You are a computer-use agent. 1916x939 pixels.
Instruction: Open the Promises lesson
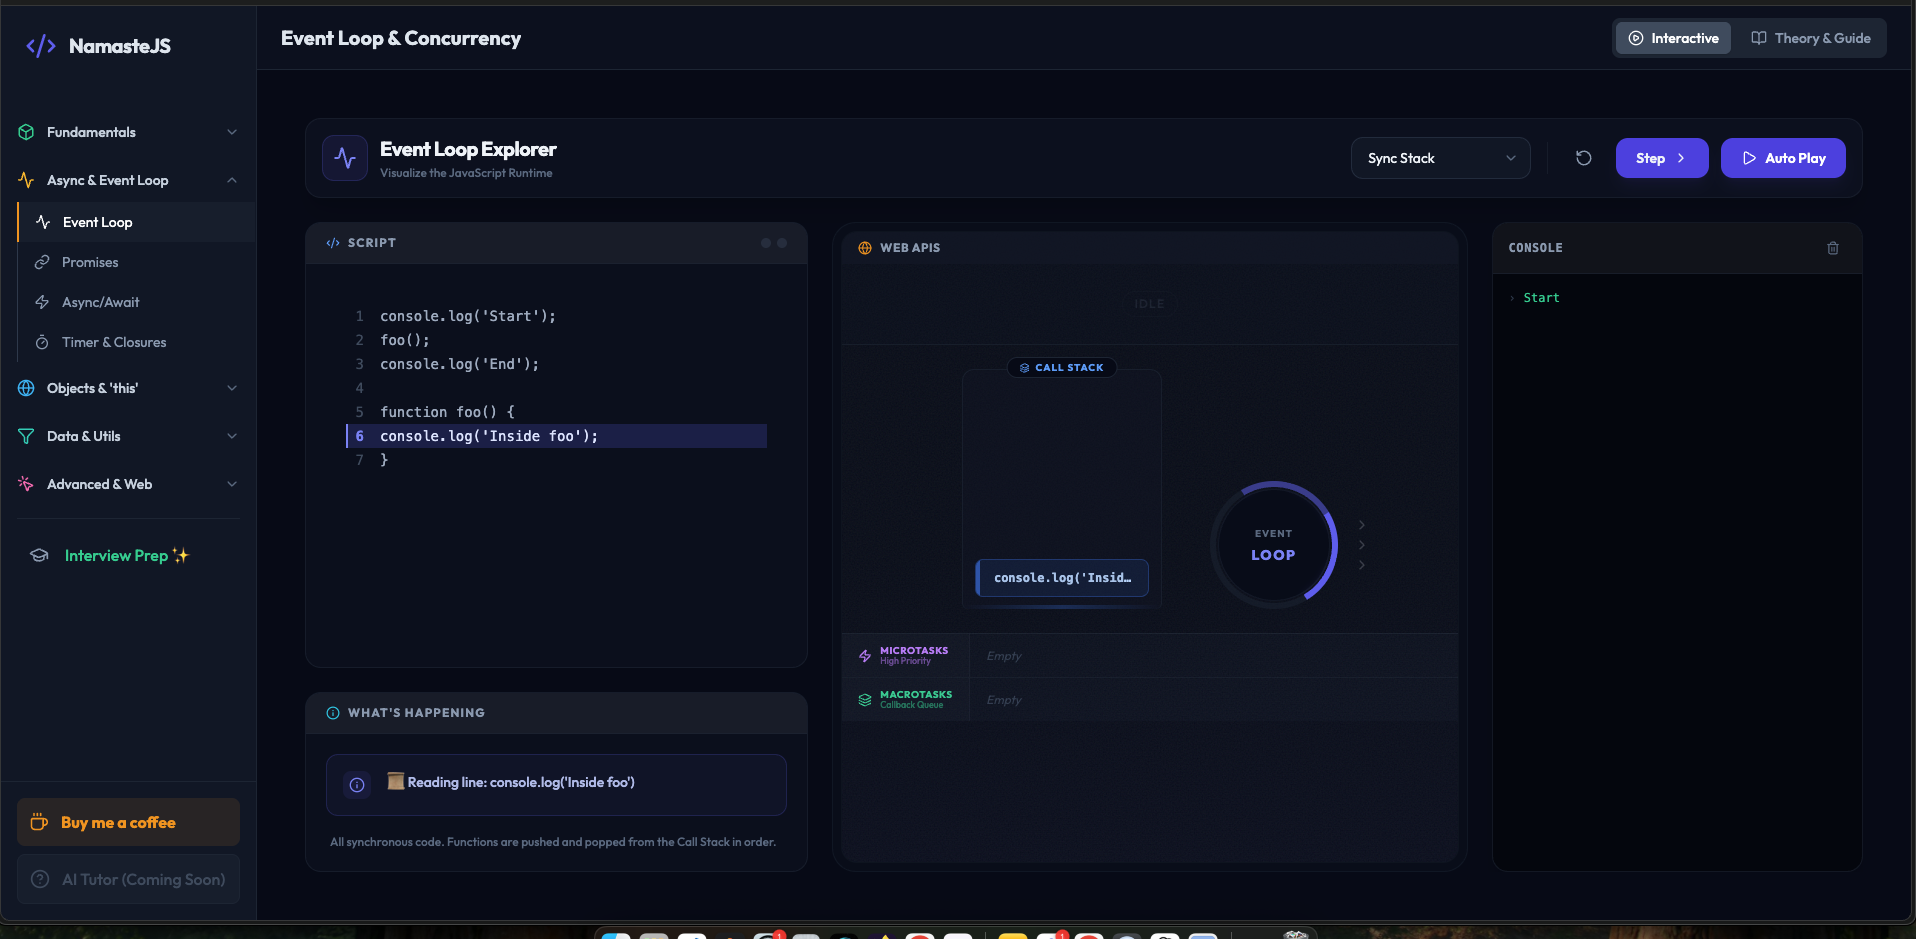137,262
